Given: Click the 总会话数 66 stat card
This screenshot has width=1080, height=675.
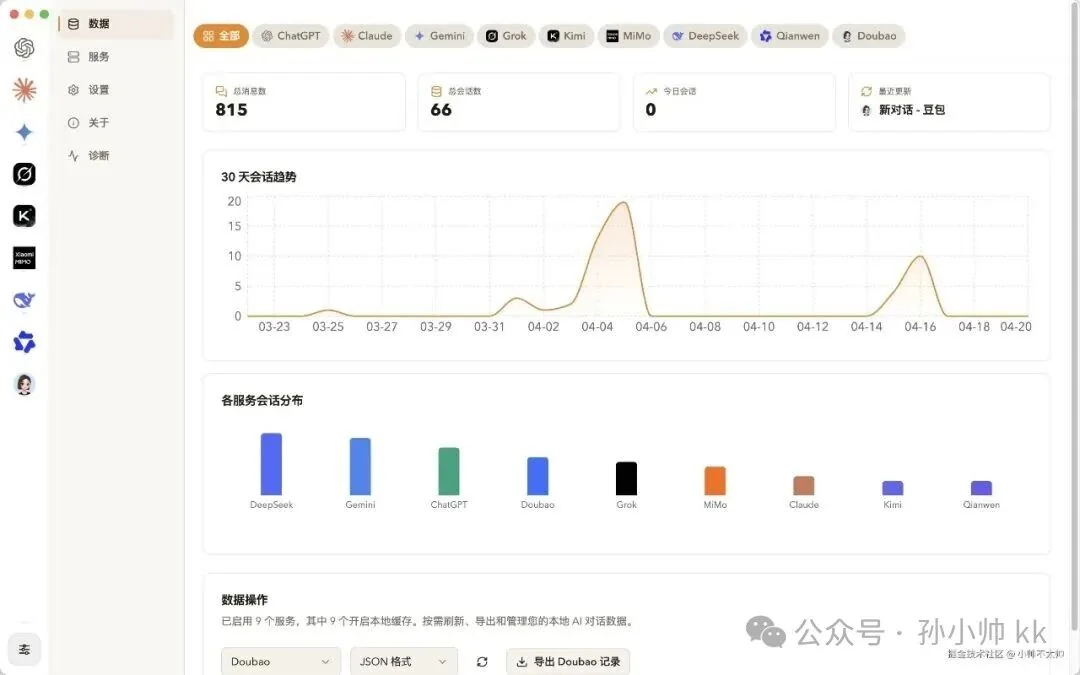Looking at the screenshot, I should click(519, 102).
